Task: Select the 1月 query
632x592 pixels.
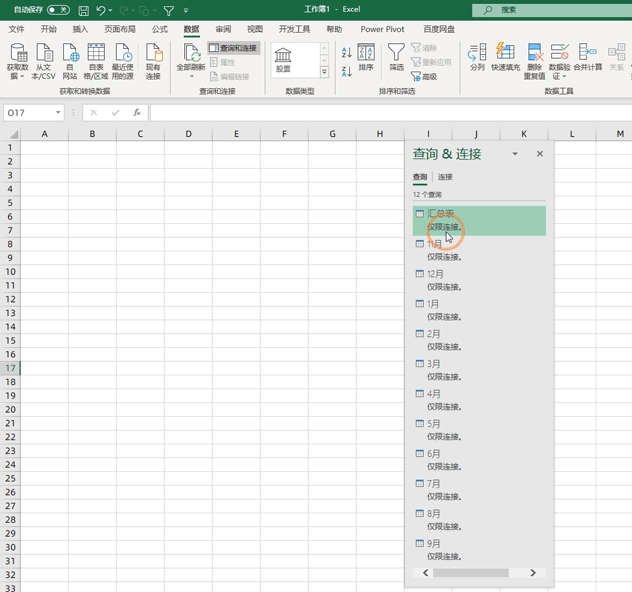Action: 479,310
